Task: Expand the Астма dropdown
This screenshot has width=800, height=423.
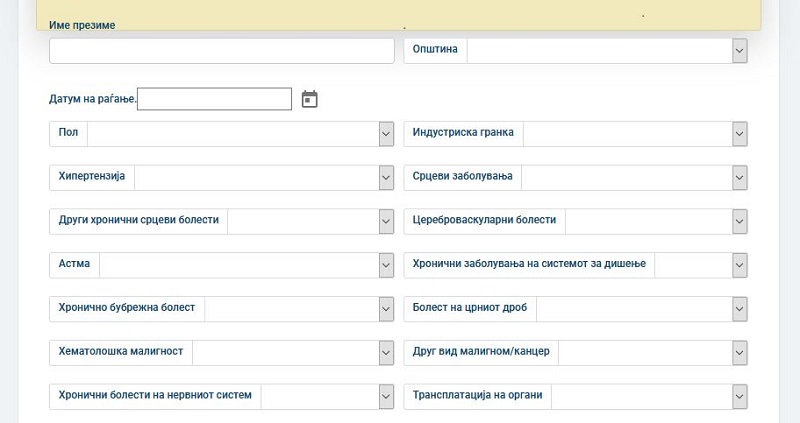Action: [246, 265]
